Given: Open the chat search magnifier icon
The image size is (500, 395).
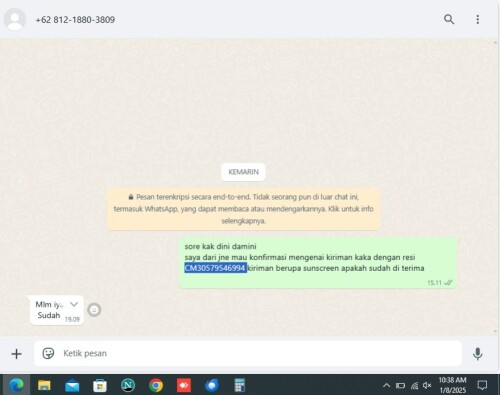Looking at the screenshot, I should [449, 19].
